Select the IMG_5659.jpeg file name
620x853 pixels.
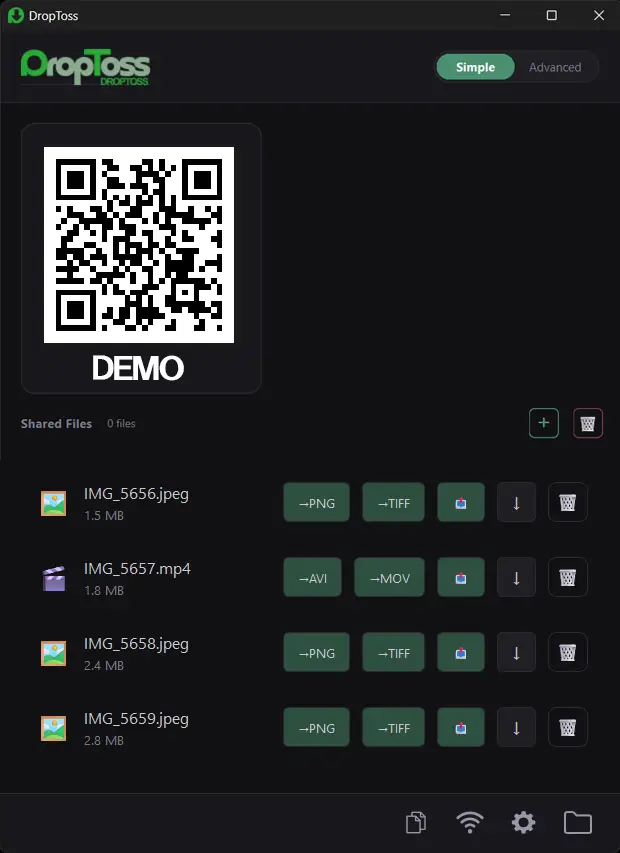pos(136,719)
